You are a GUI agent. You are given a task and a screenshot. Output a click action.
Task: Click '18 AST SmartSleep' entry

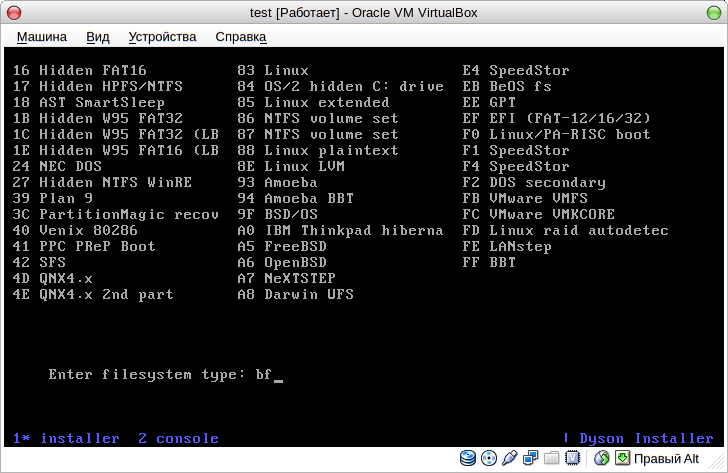[x=88, y=102]
